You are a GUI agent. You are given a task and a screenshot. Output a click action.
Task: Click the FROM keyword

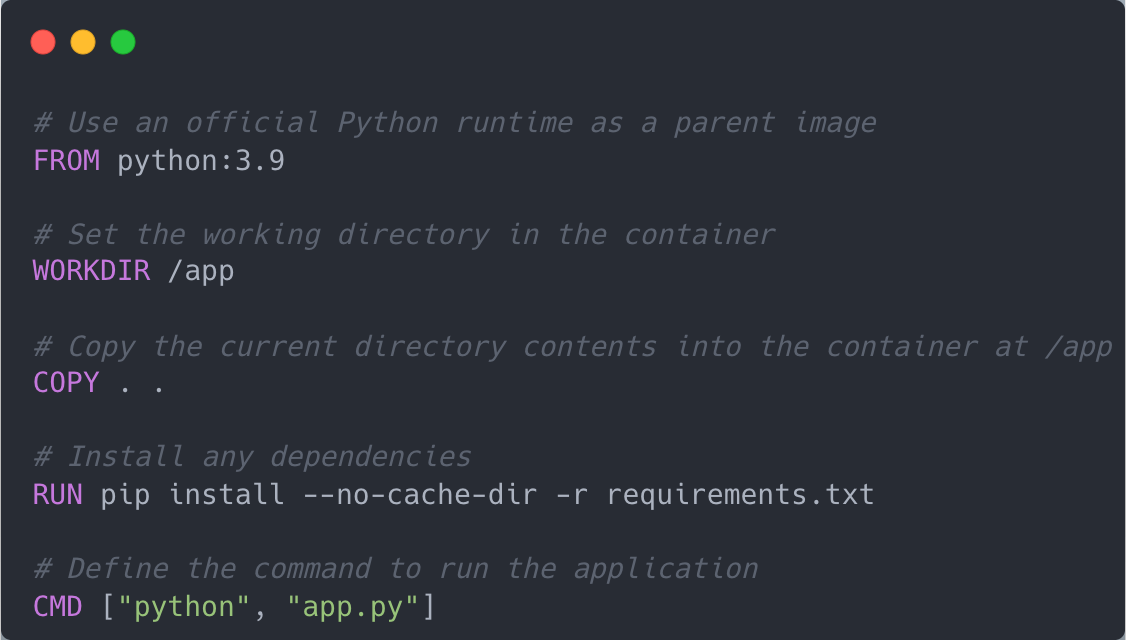pos(67,160)
